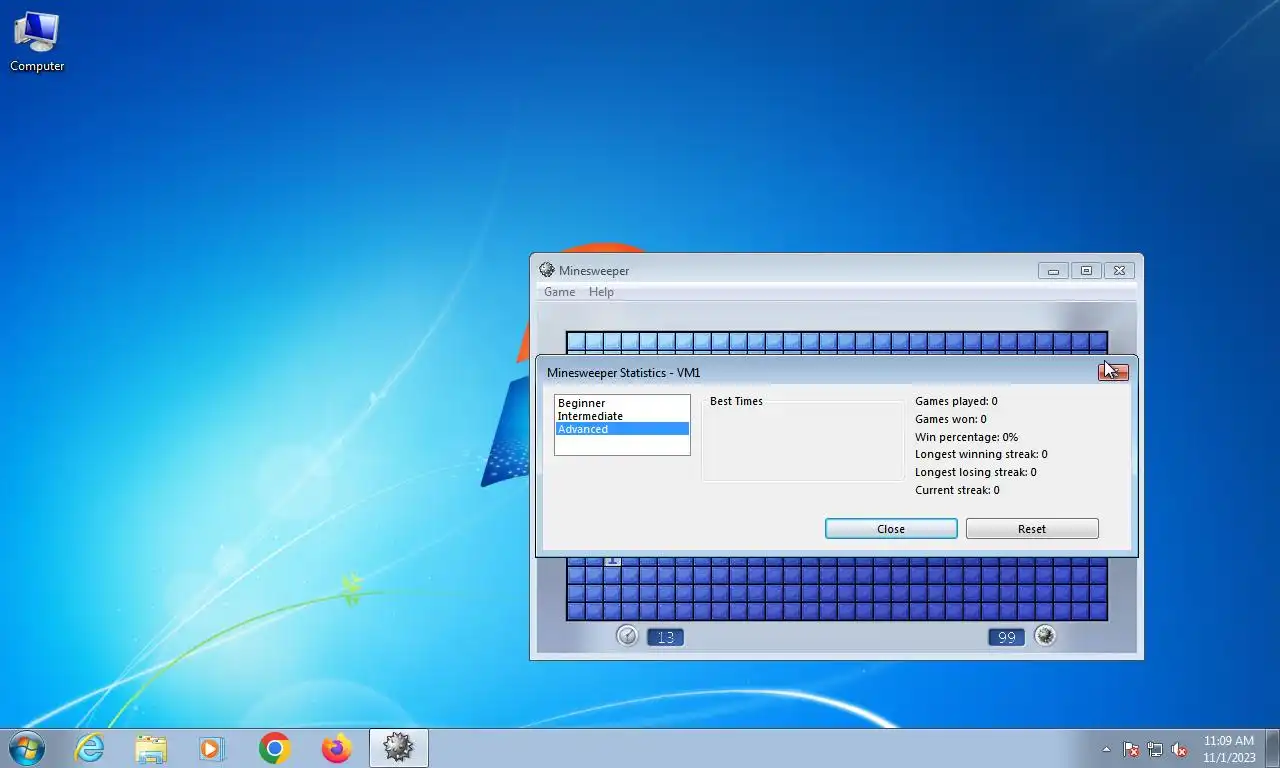The height and width of the screenshot is (768, 1280).
Task: Select Beginner in the difficulty list
Action: [x=622, y=403]
